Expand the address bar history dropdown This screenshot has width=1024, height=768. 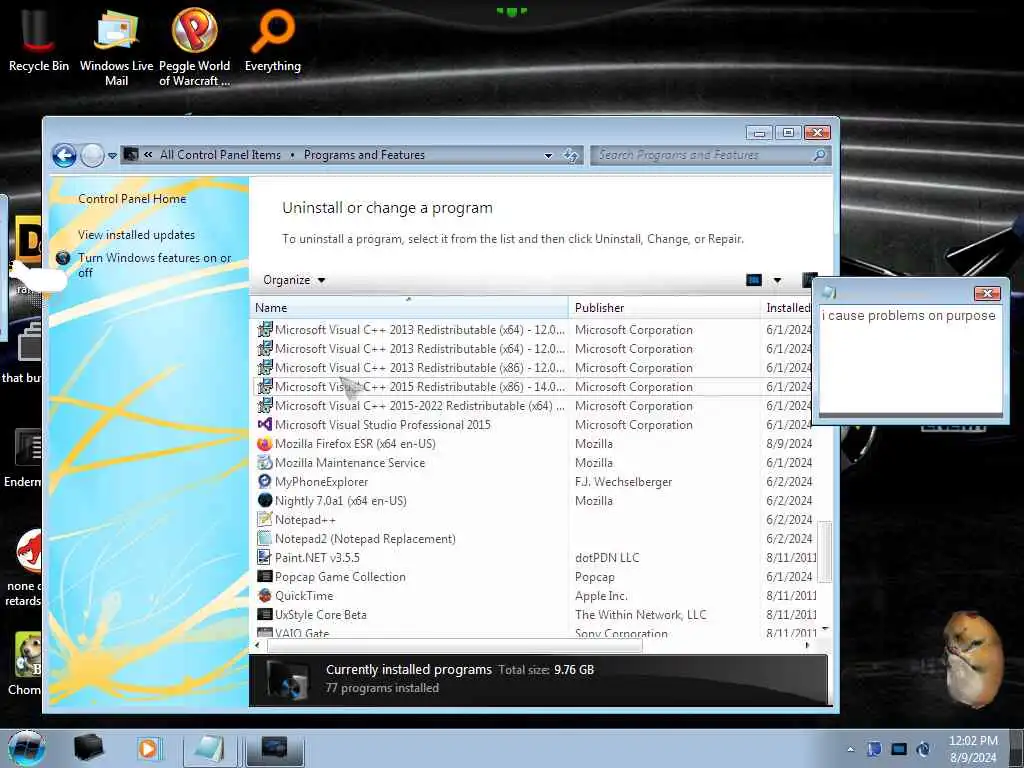coord(549,155)
